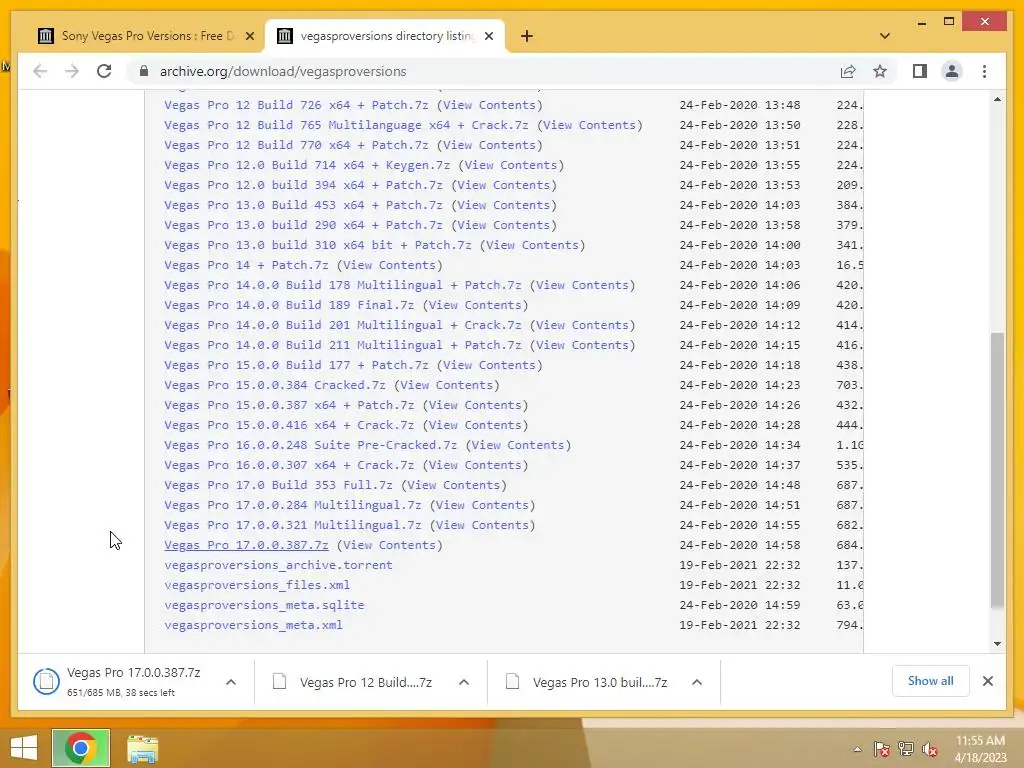Image resolution: width=1024 pixels, height=768 pixels.
Task: Download Vegas Pro 13.0 Build 453 x64 file
Action: pos(303,205)
